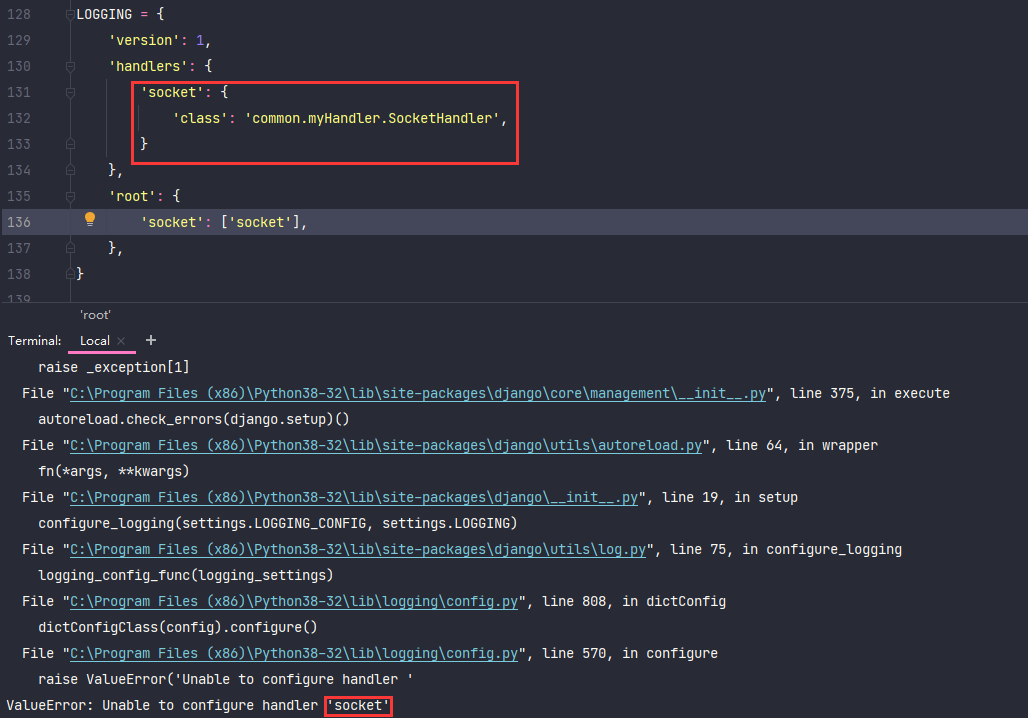1028x718 pixels.
Task: Click the 'handlers' key on line 130
Action: point(148,66)
